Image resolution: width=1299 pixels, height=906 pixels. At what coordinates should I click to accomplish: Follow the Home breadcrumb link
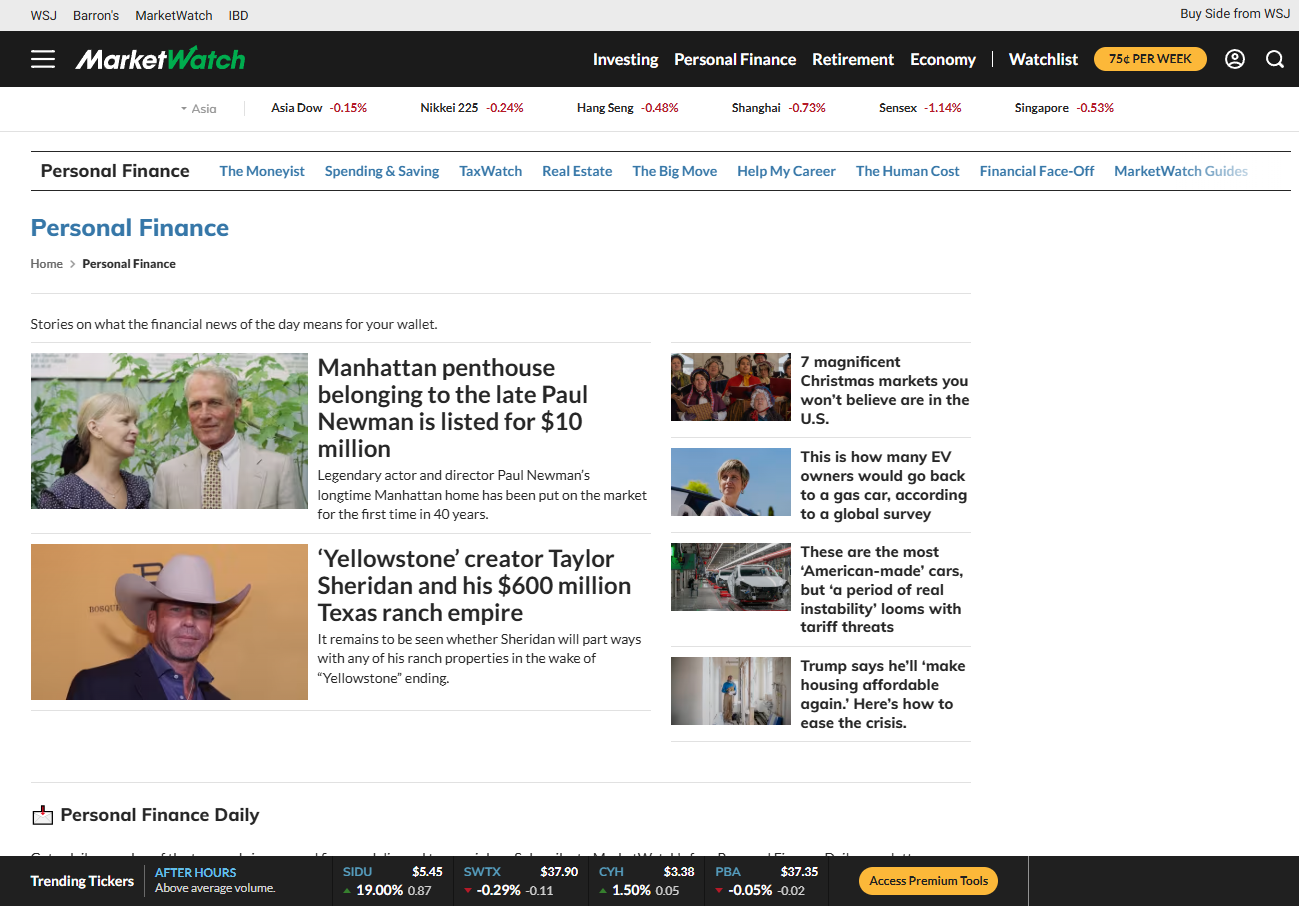[46, 264]
